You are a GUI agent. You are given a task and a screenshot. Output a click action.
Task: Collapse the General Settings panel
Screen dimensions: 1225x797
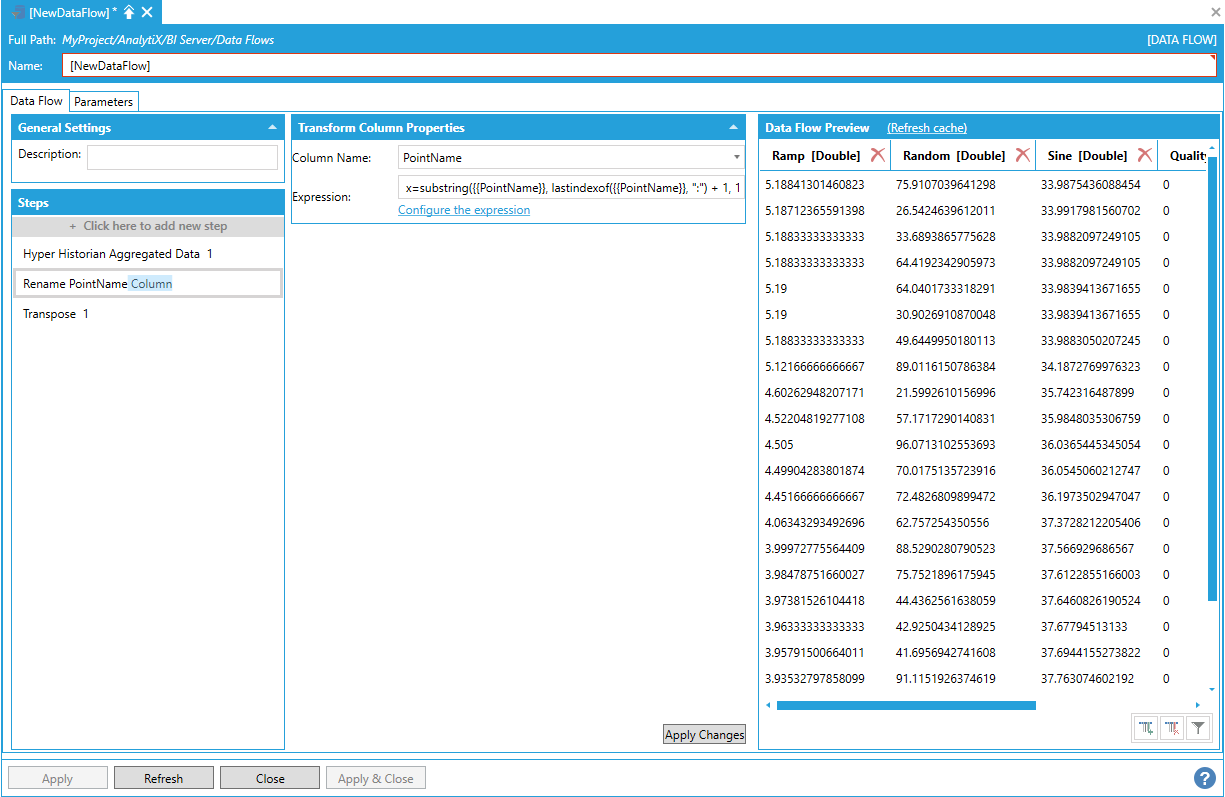(272, 128)
